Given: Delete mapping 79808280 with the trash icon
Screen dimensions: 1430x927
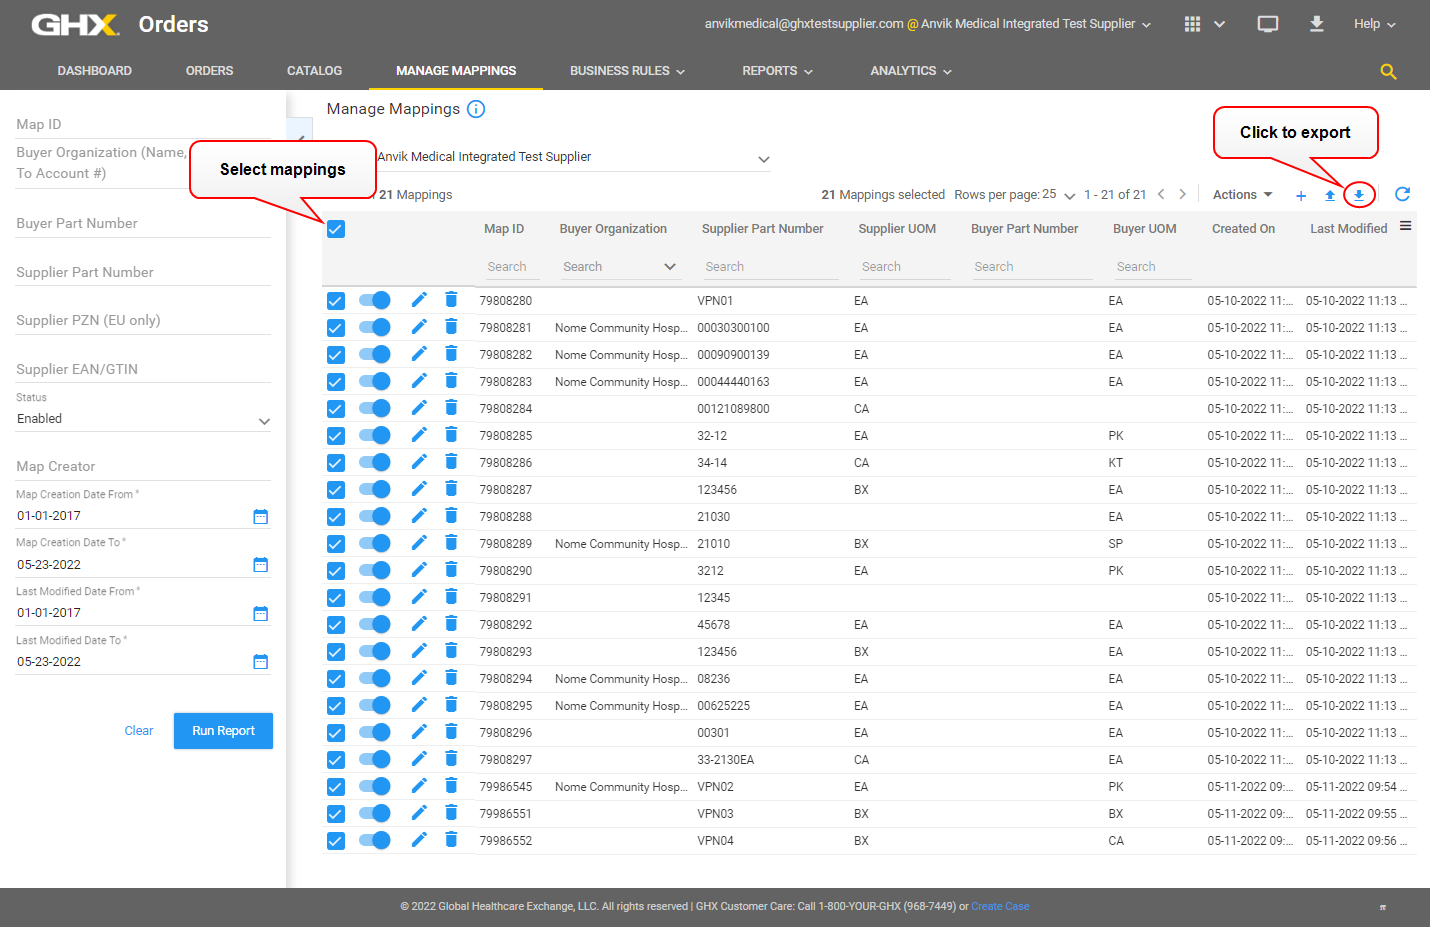Looking at the screenshot, I should 451,300.
